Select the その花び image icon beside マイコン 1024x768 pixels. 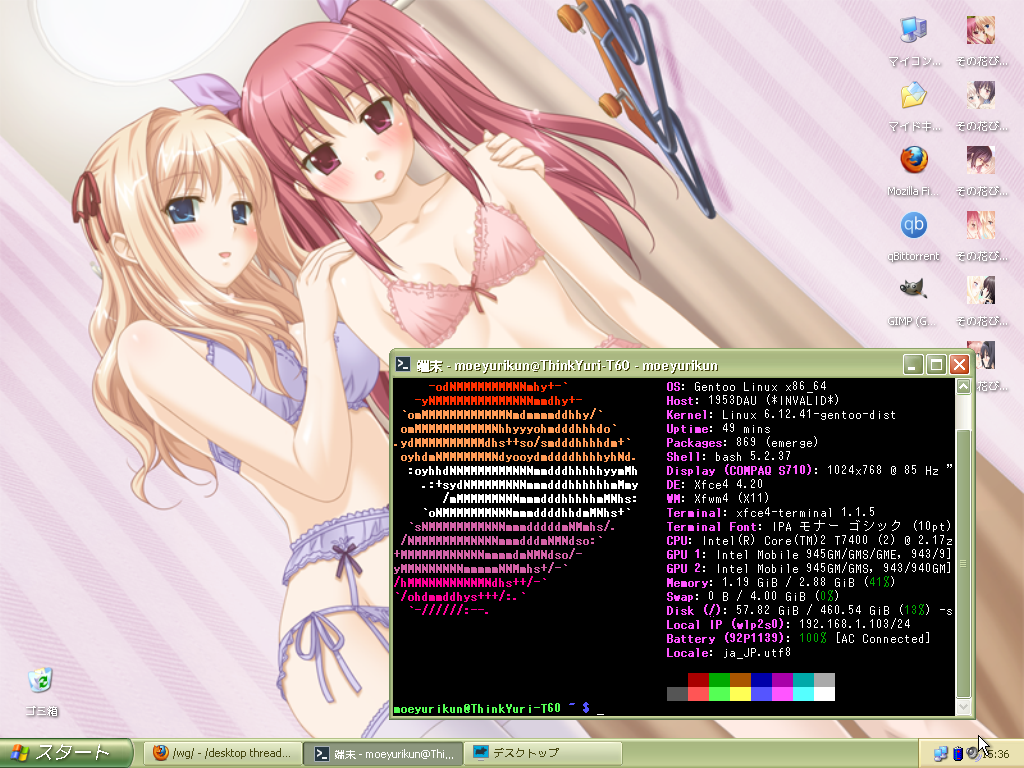(981, 30)
